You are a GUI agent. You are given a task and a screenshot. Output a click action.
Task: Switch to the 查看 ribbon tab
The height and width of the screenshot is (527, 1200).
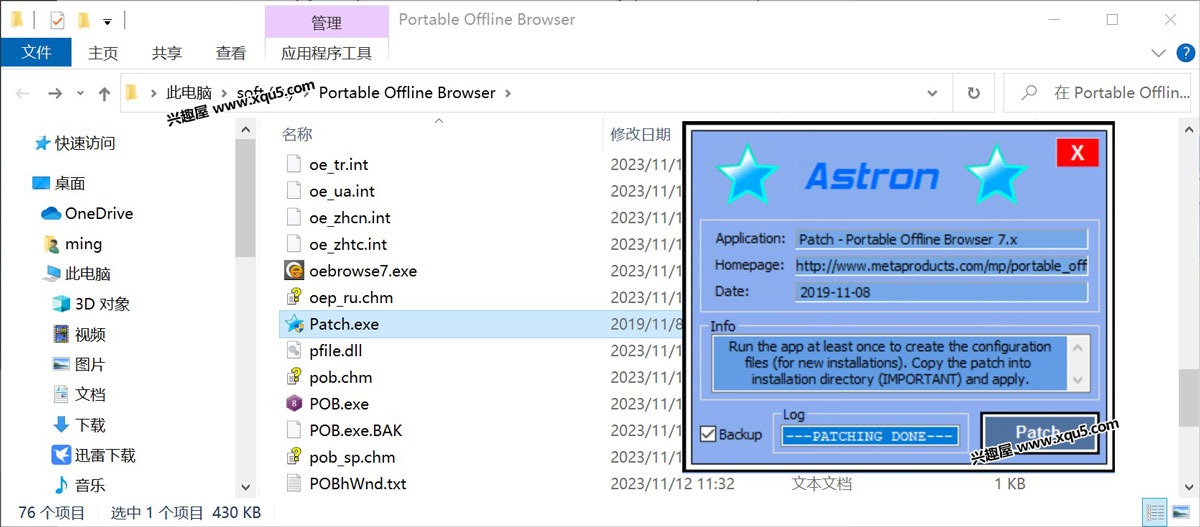[231, 53]
